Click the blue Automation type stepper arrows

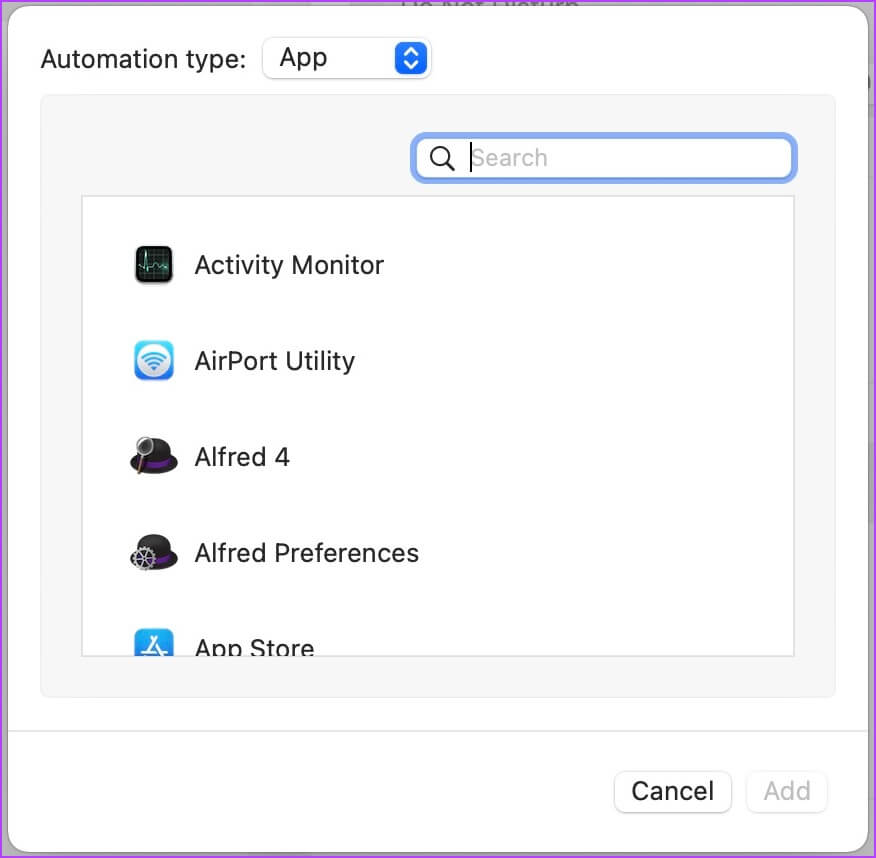click(411, 58)
